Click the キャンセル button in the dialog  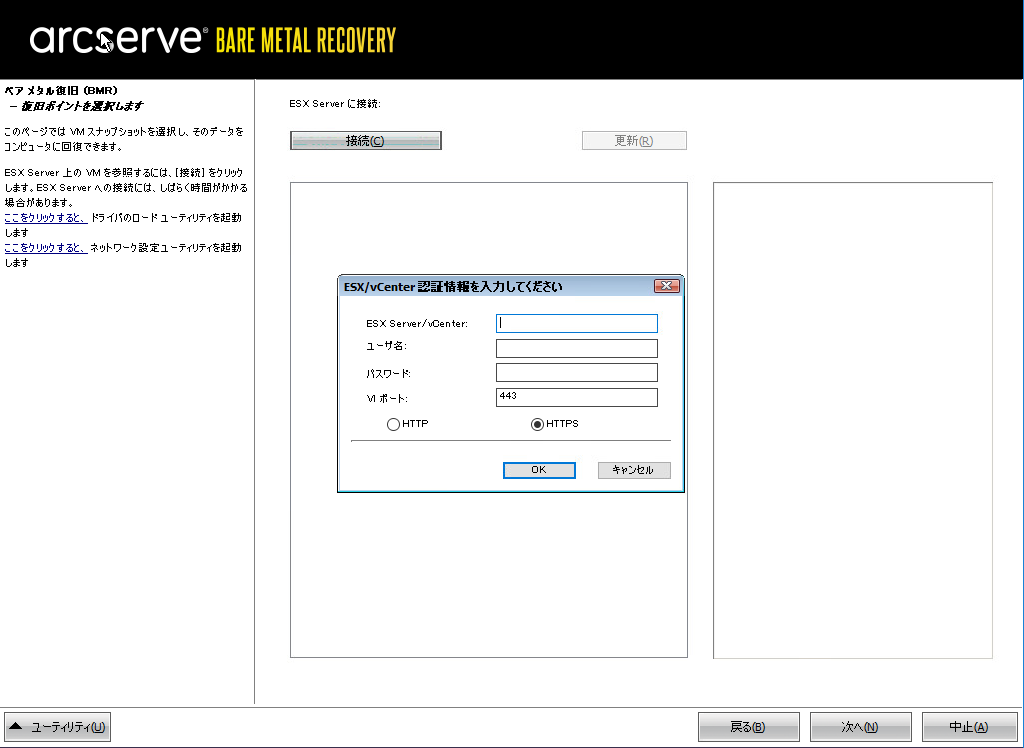pos(634,470)
